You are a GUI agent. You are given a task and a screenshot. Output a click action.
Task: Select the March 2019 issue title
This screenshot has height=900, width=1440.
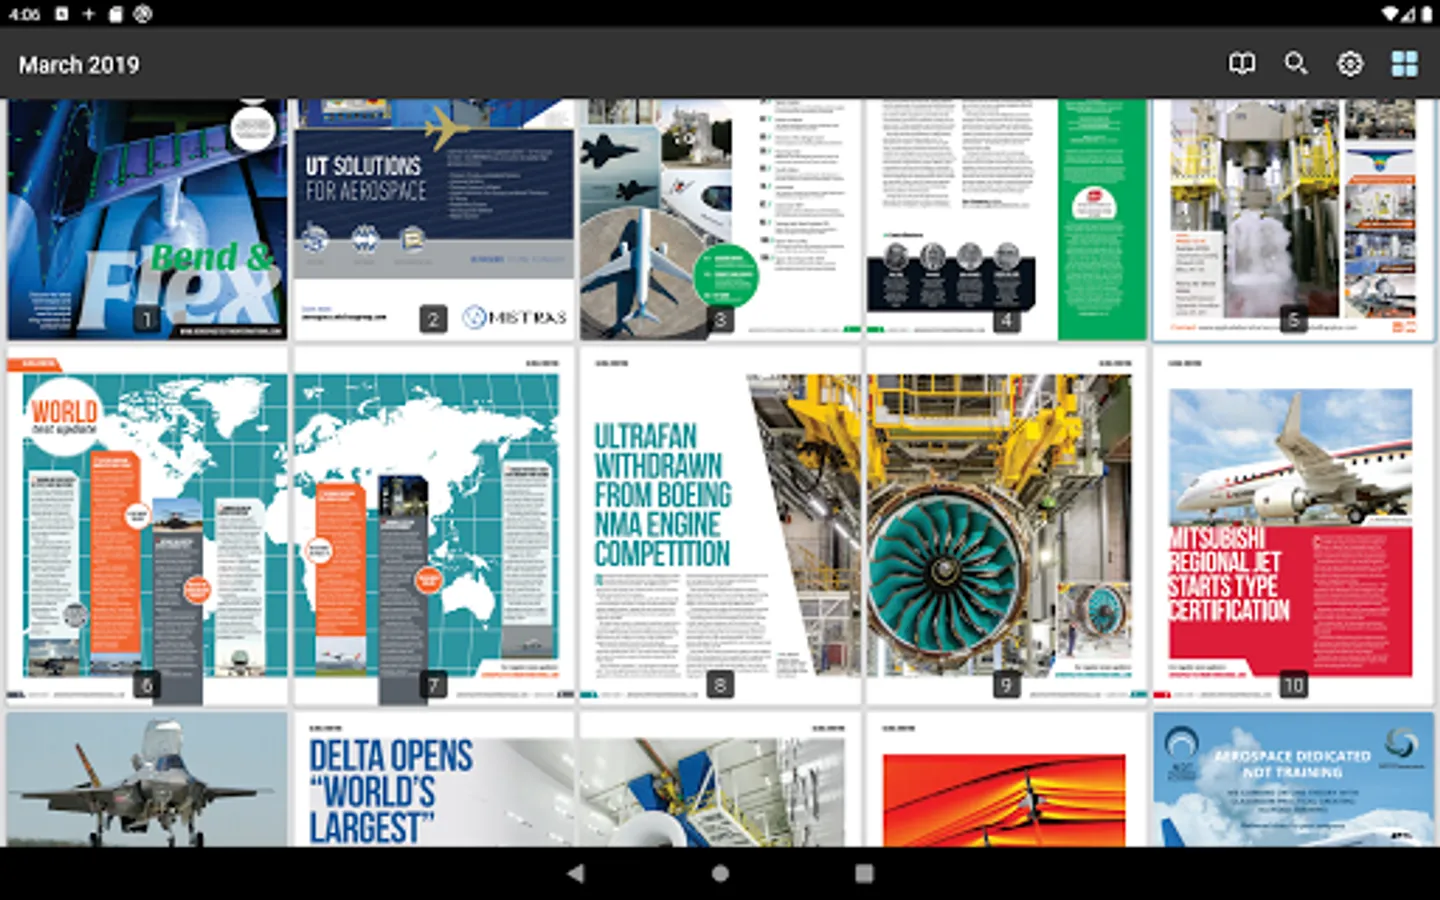pos(79,65)
